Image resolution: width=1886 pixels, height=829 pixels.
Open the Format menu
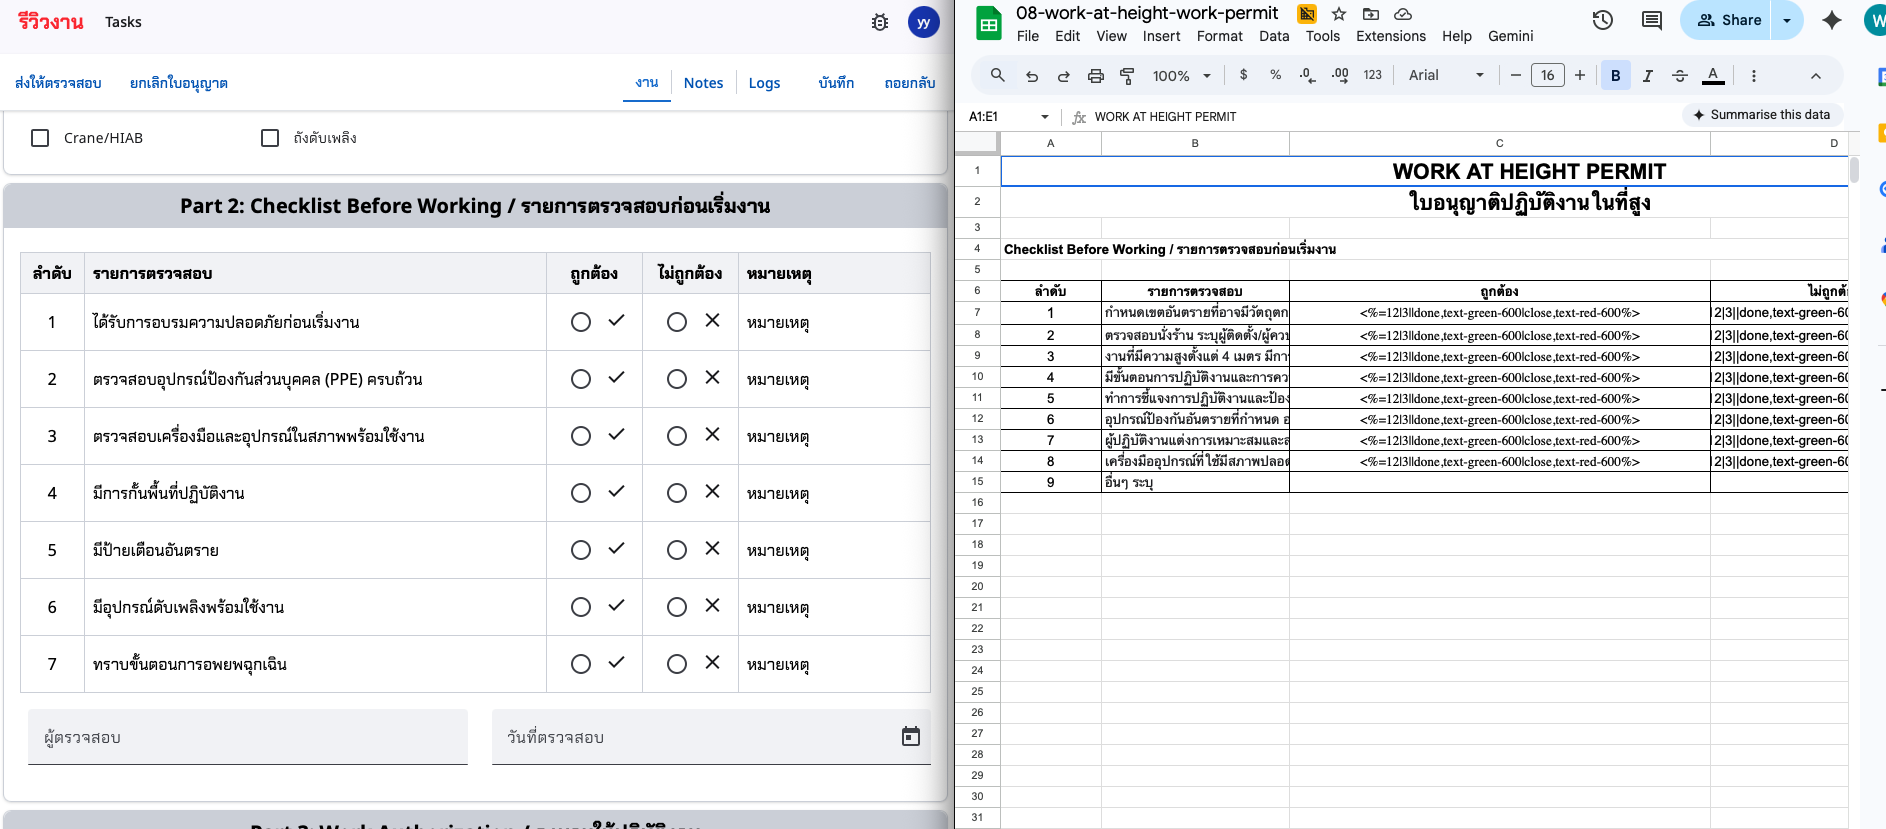pyautogui.click(x=1219, y=36)
